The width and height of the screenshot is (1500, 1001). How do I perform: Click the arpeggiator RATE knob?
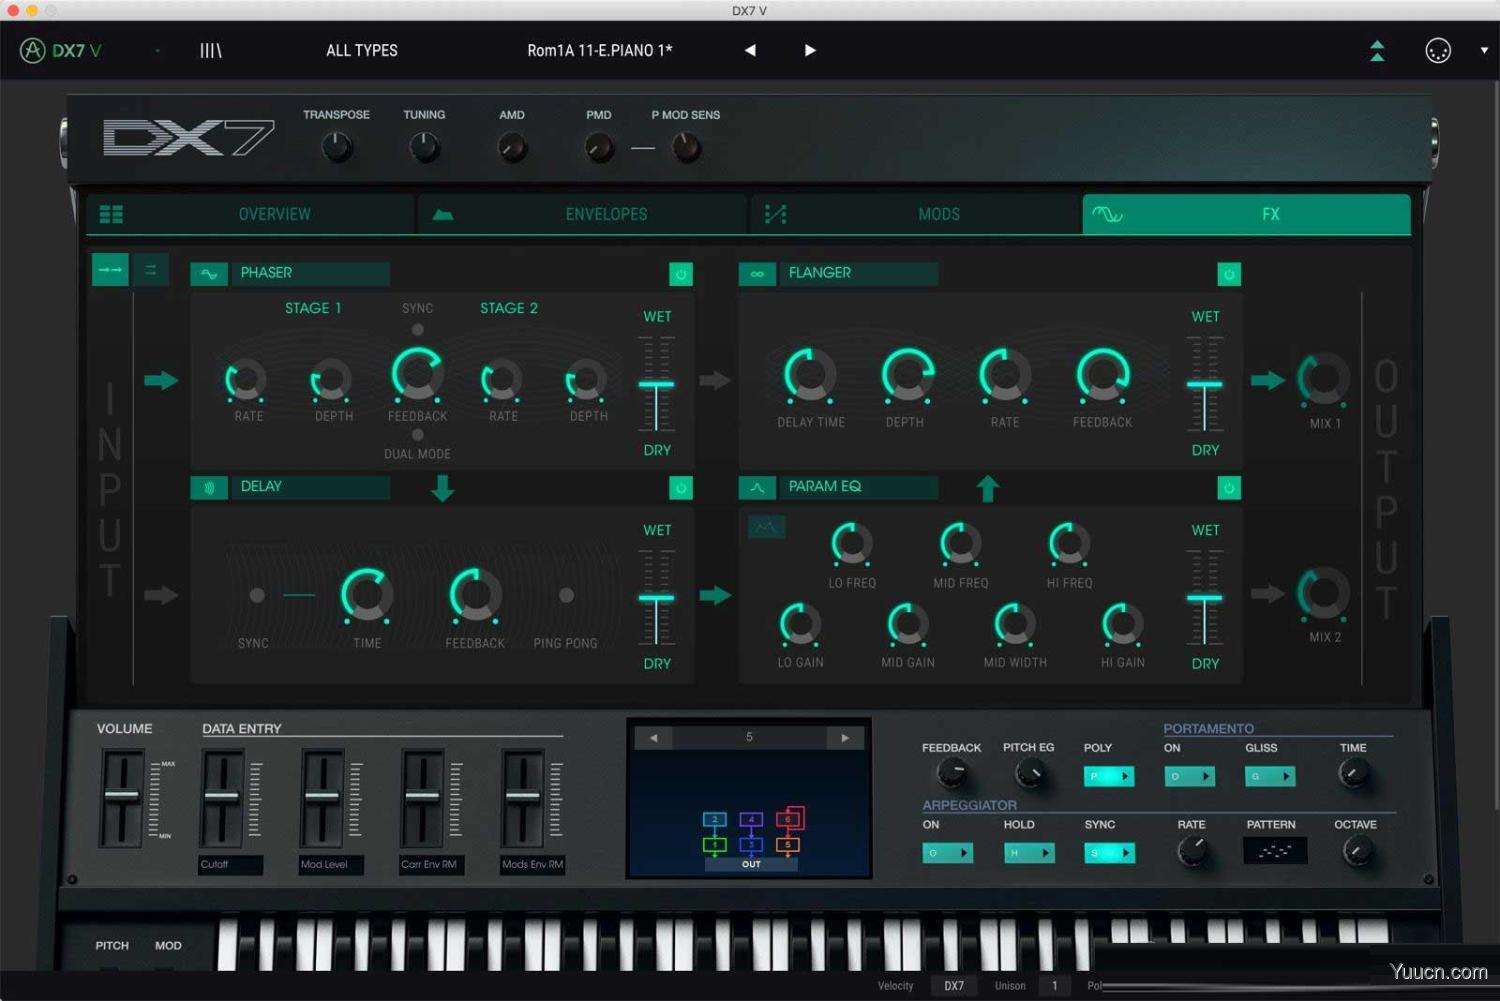pos(1192,851)
